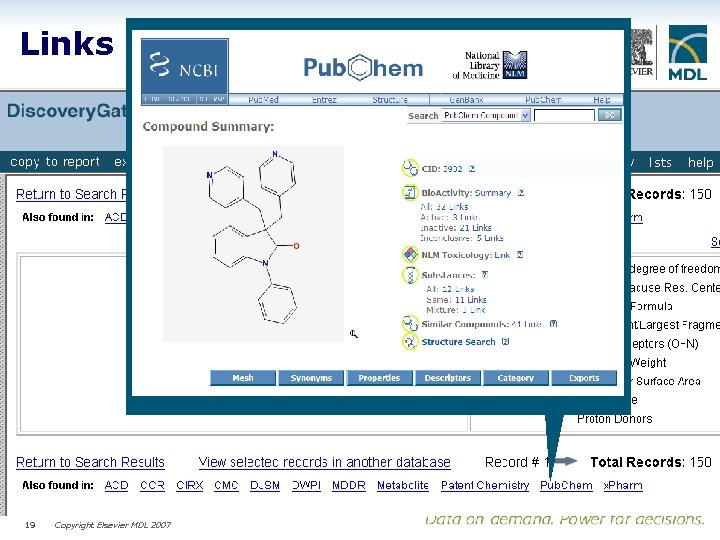Viewport: 720px width, 540px height.
Task: Click the National Library of Medicine logo
Action: coord(489,65)
